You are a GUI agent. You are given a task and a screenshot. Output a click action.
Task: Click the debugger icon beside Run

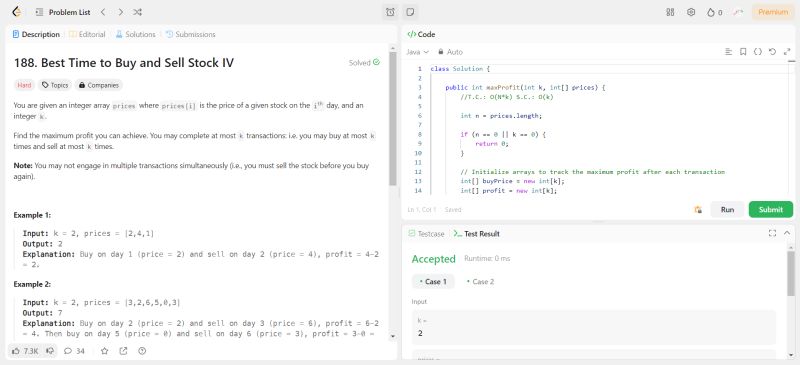[698, 209]
